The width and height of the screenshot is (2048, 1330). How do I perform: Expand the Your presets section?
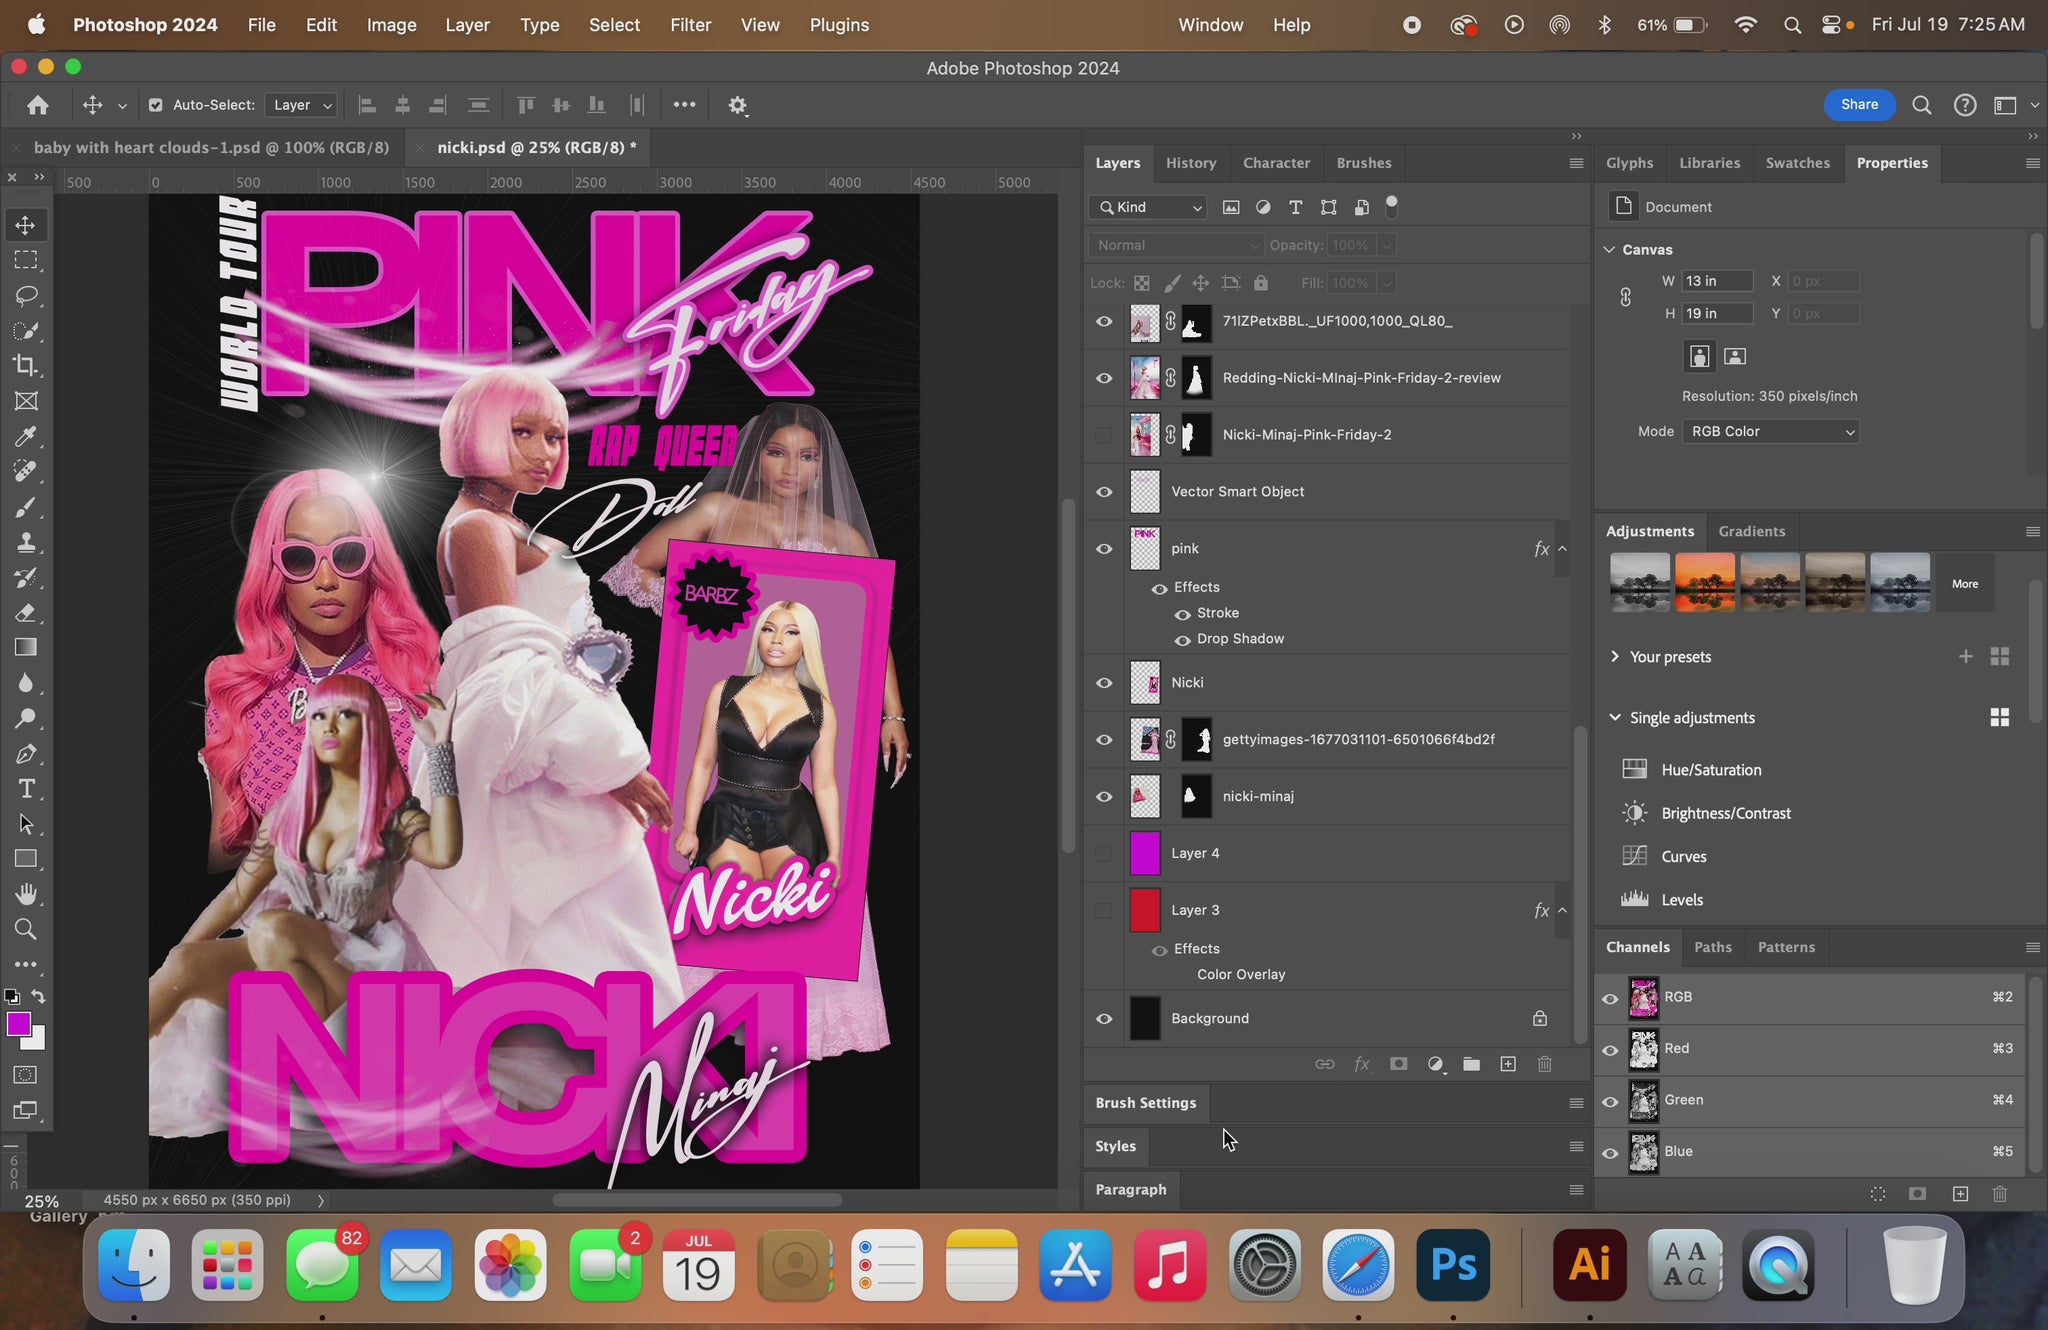tap(1615, 657)
